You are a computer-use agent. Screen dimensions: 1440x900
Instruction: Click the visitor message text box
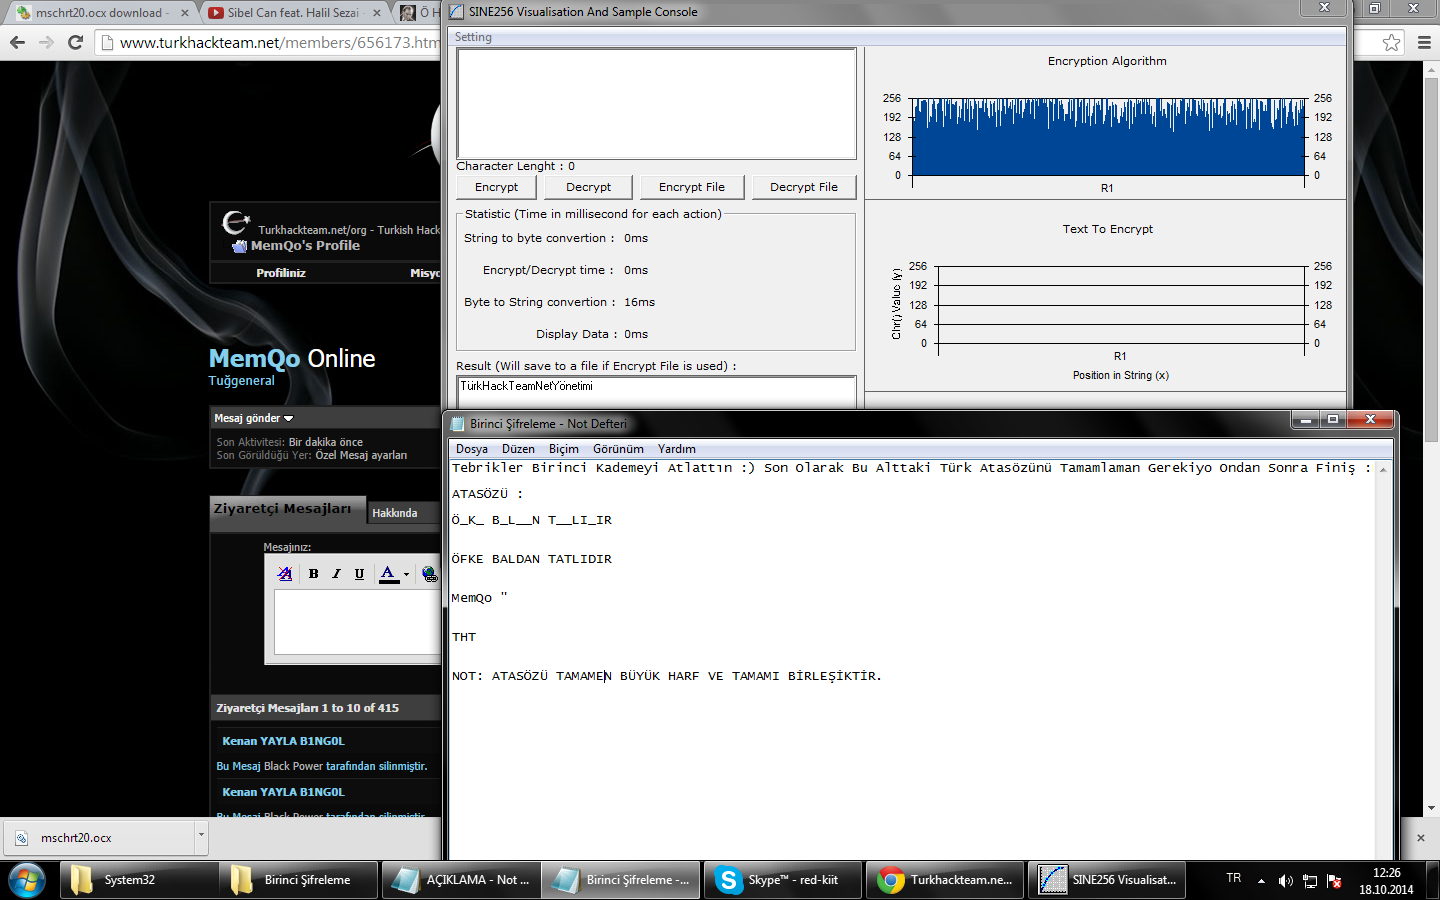click(x=357, y=622)
